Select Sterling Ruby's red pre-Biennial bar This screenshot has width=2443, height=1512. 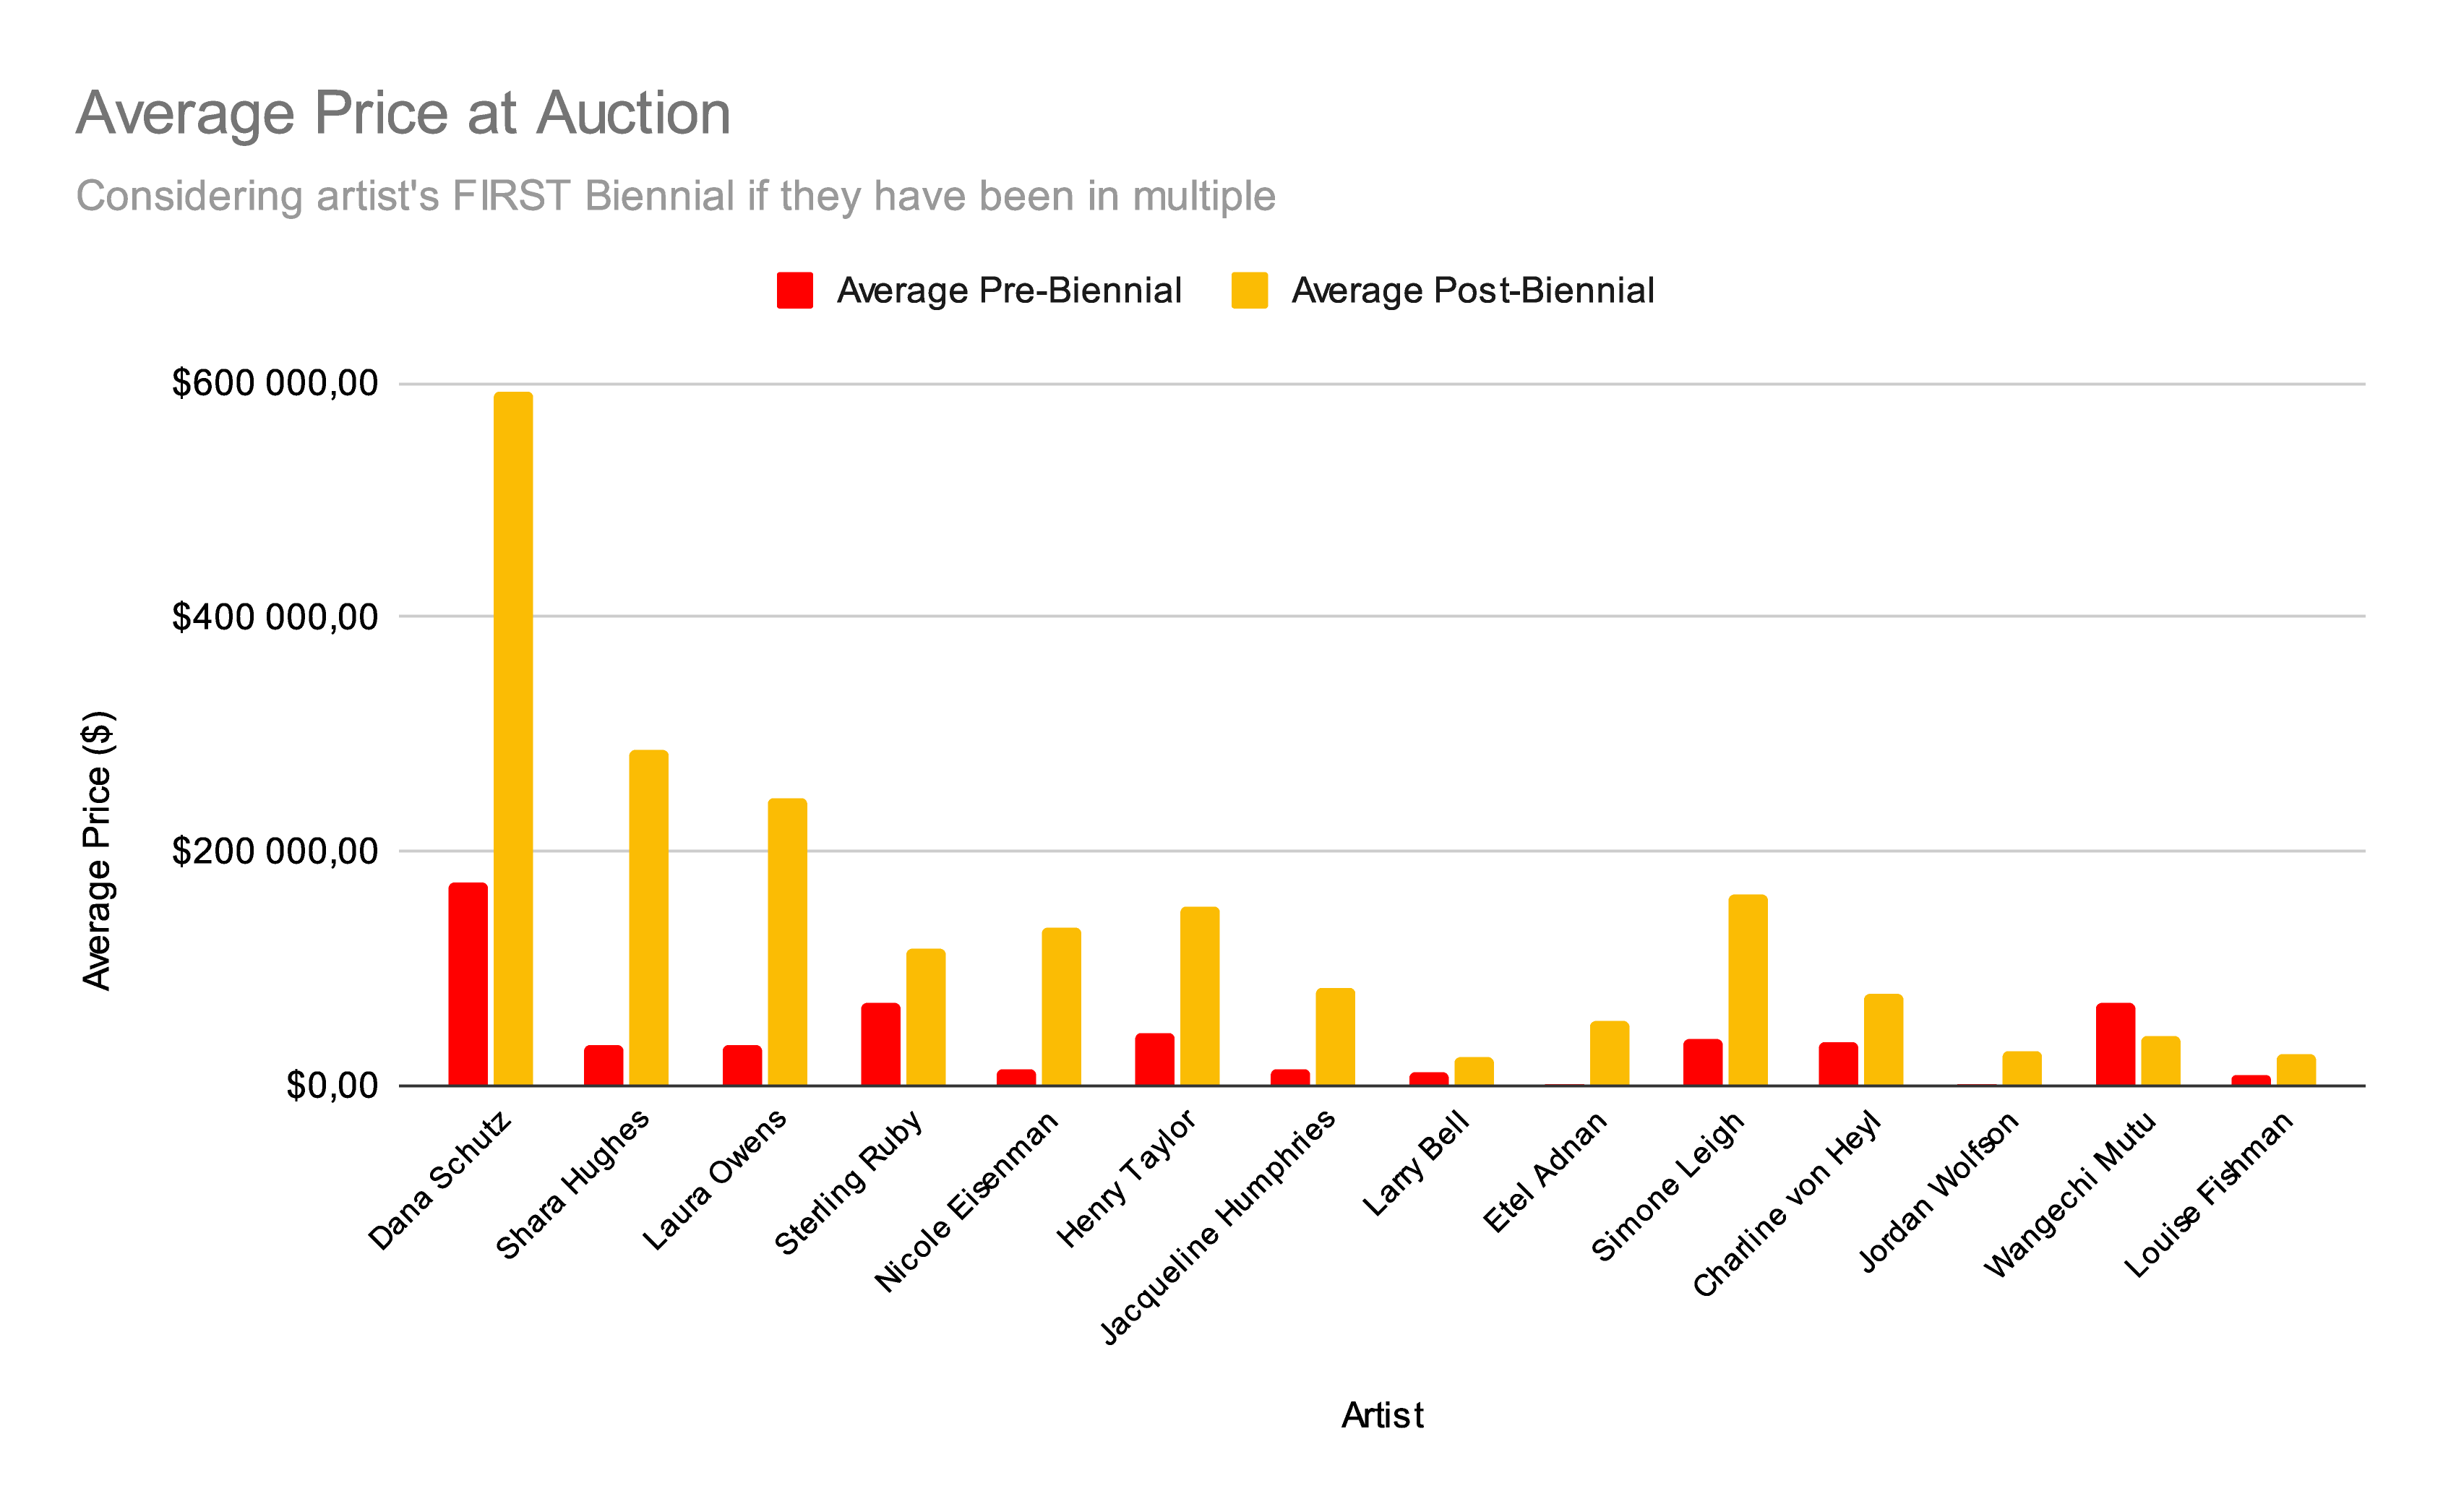tap(880, 1044)
